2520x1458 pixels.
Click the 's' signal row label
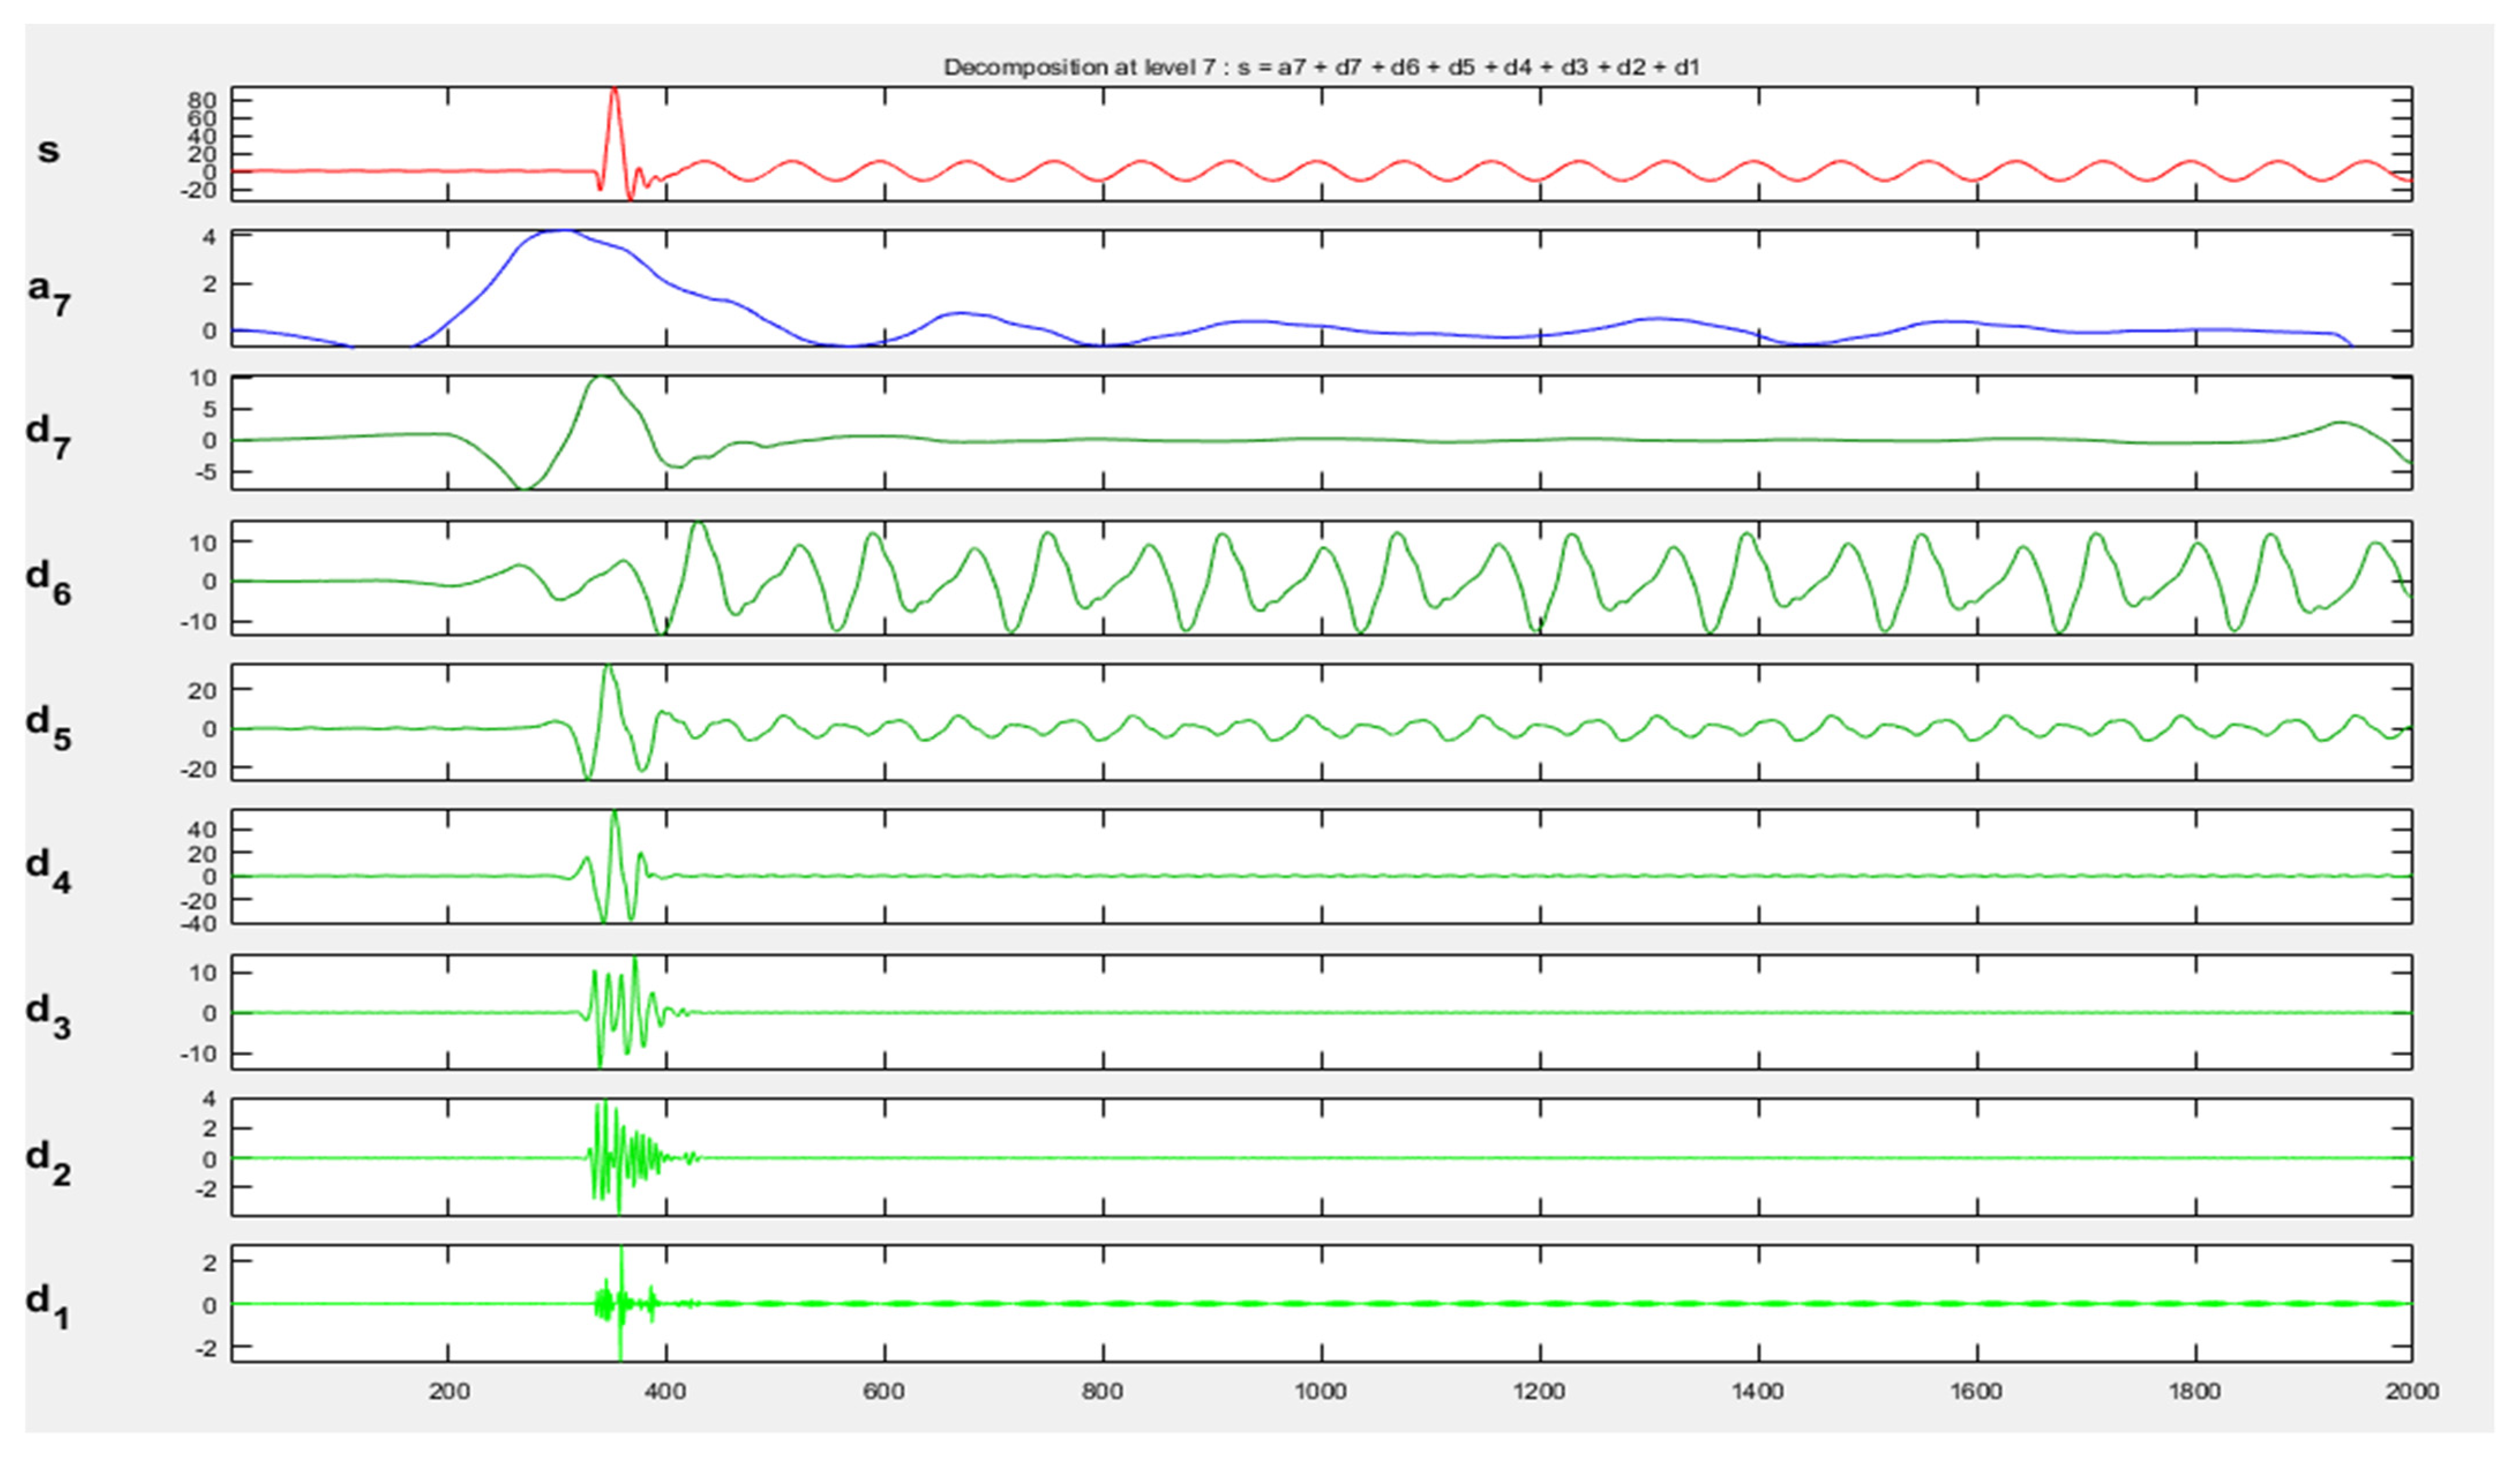pyautogui.click(x=48, y=151)
